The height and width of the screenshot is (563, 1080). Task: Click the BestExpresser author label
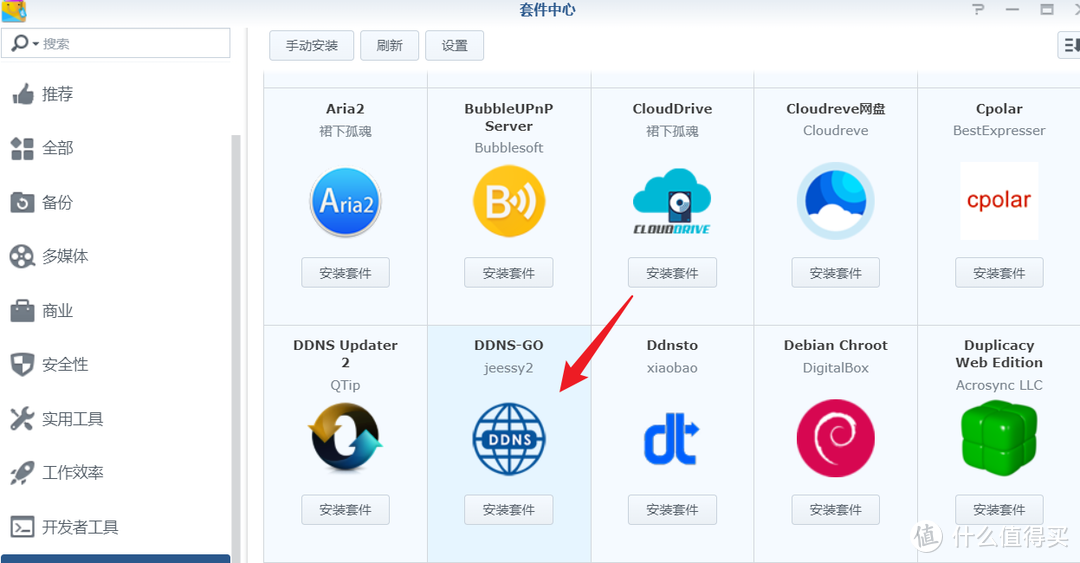pos(999,131)
